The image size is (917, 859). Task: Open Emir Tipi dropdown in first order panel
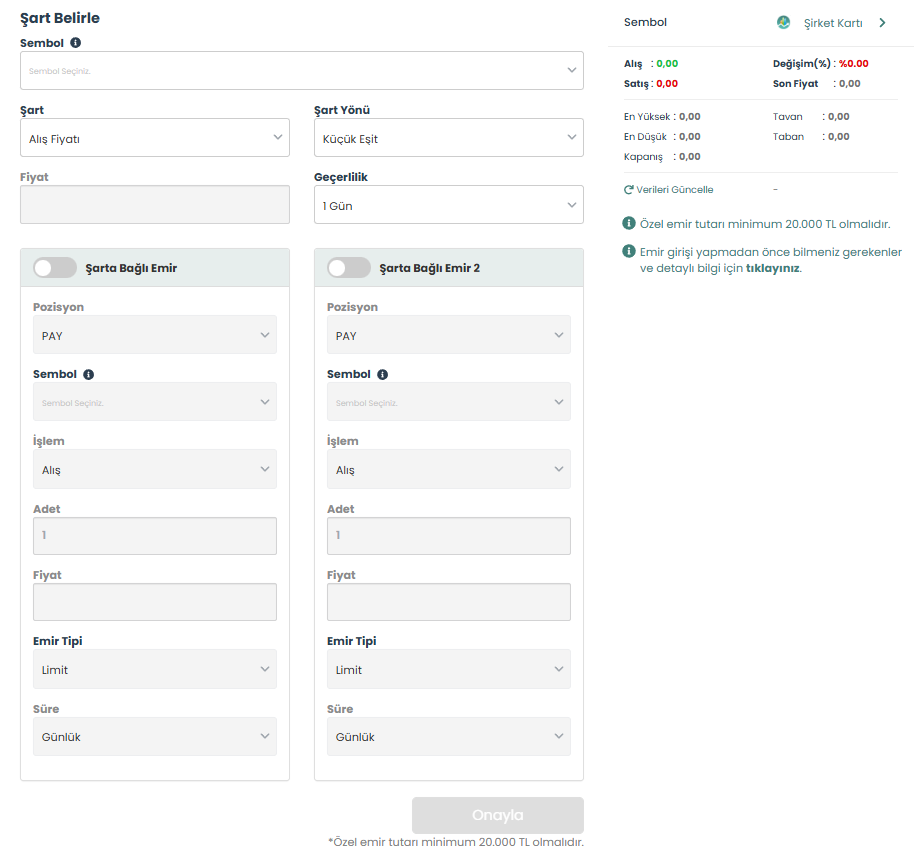[x=155, y=669]
